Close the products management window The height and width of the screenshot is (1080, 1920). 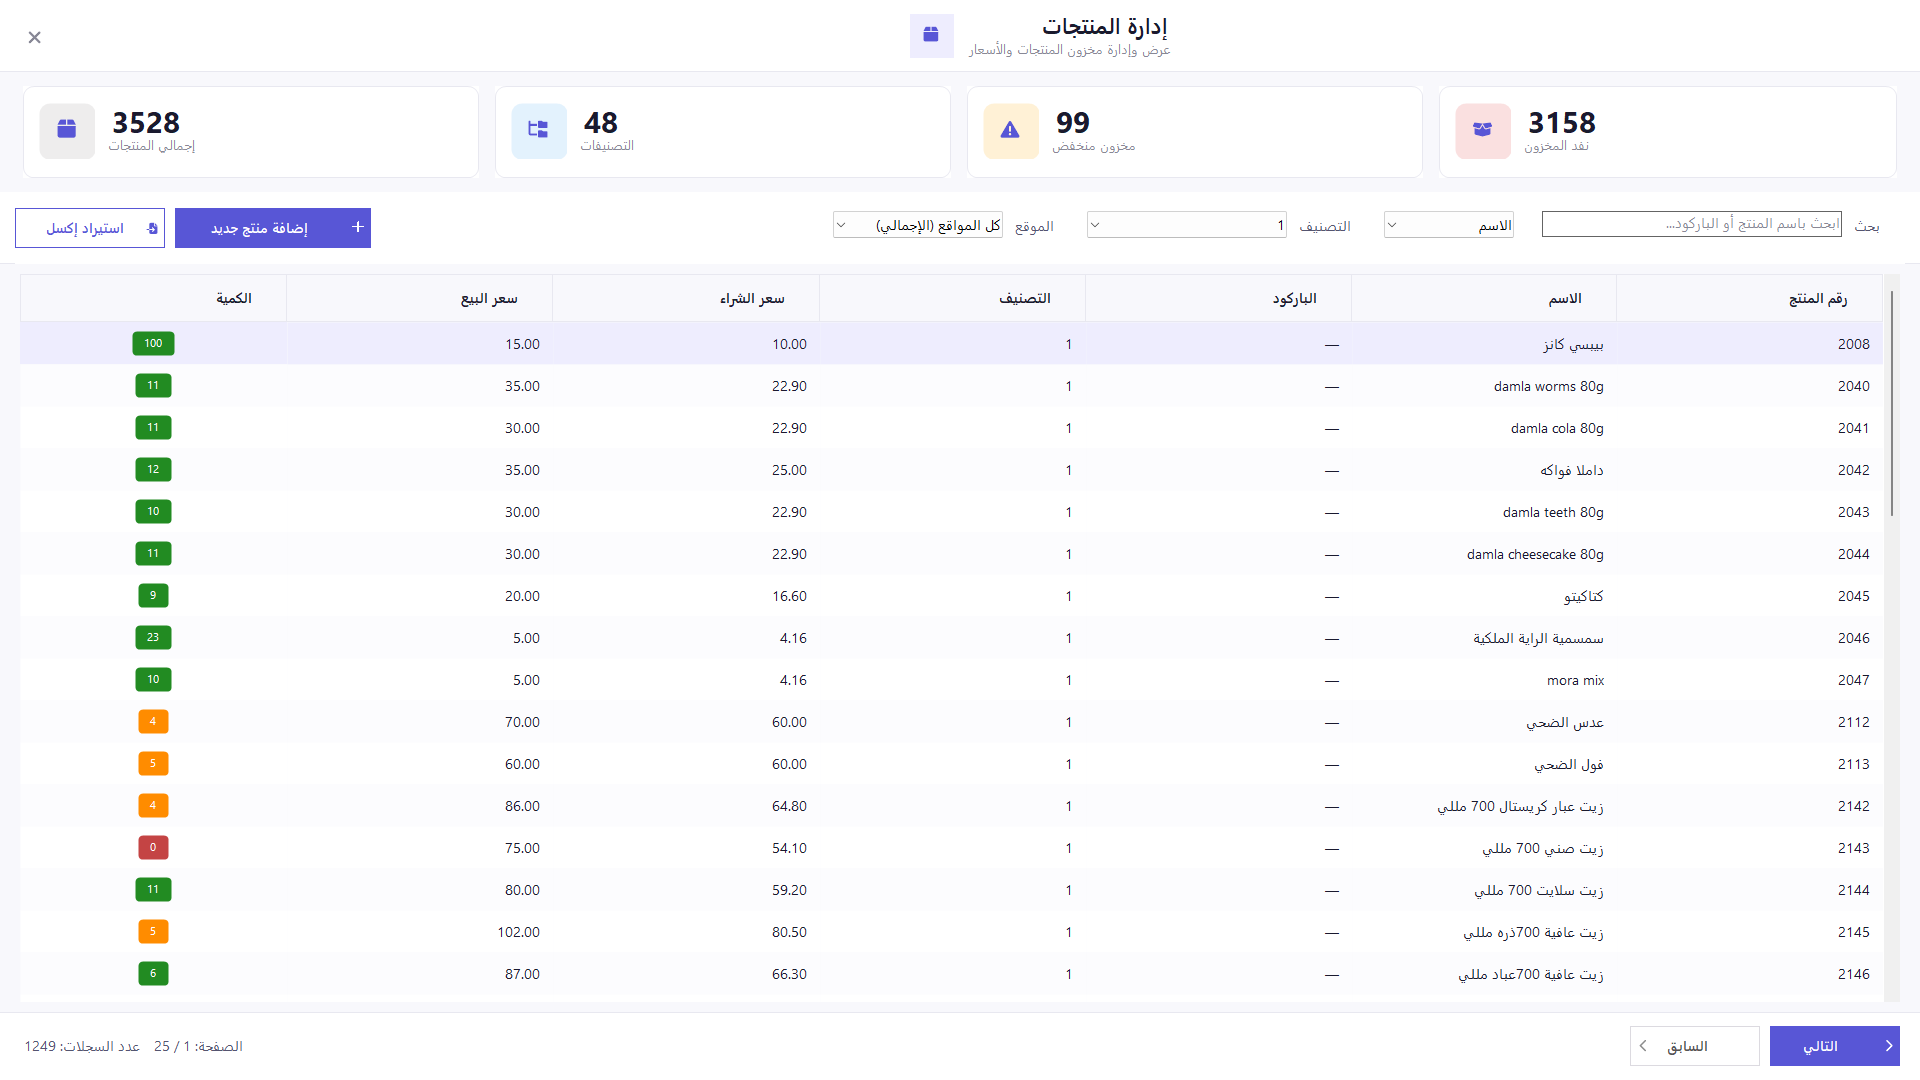click(34, 37)
